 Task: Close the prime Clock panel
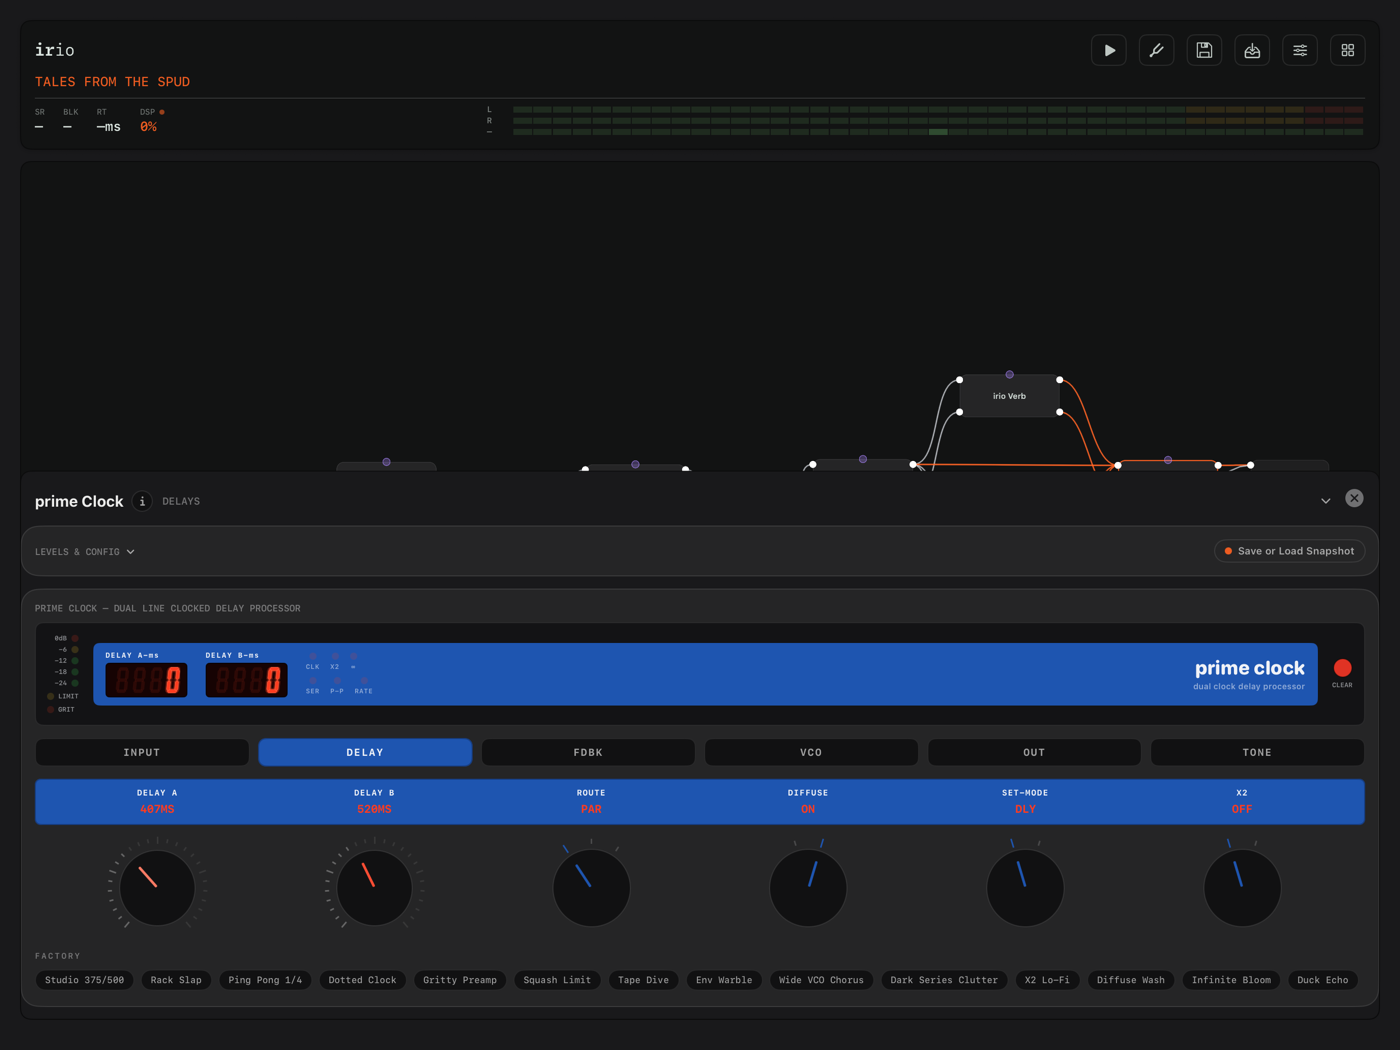point(1354,498)
